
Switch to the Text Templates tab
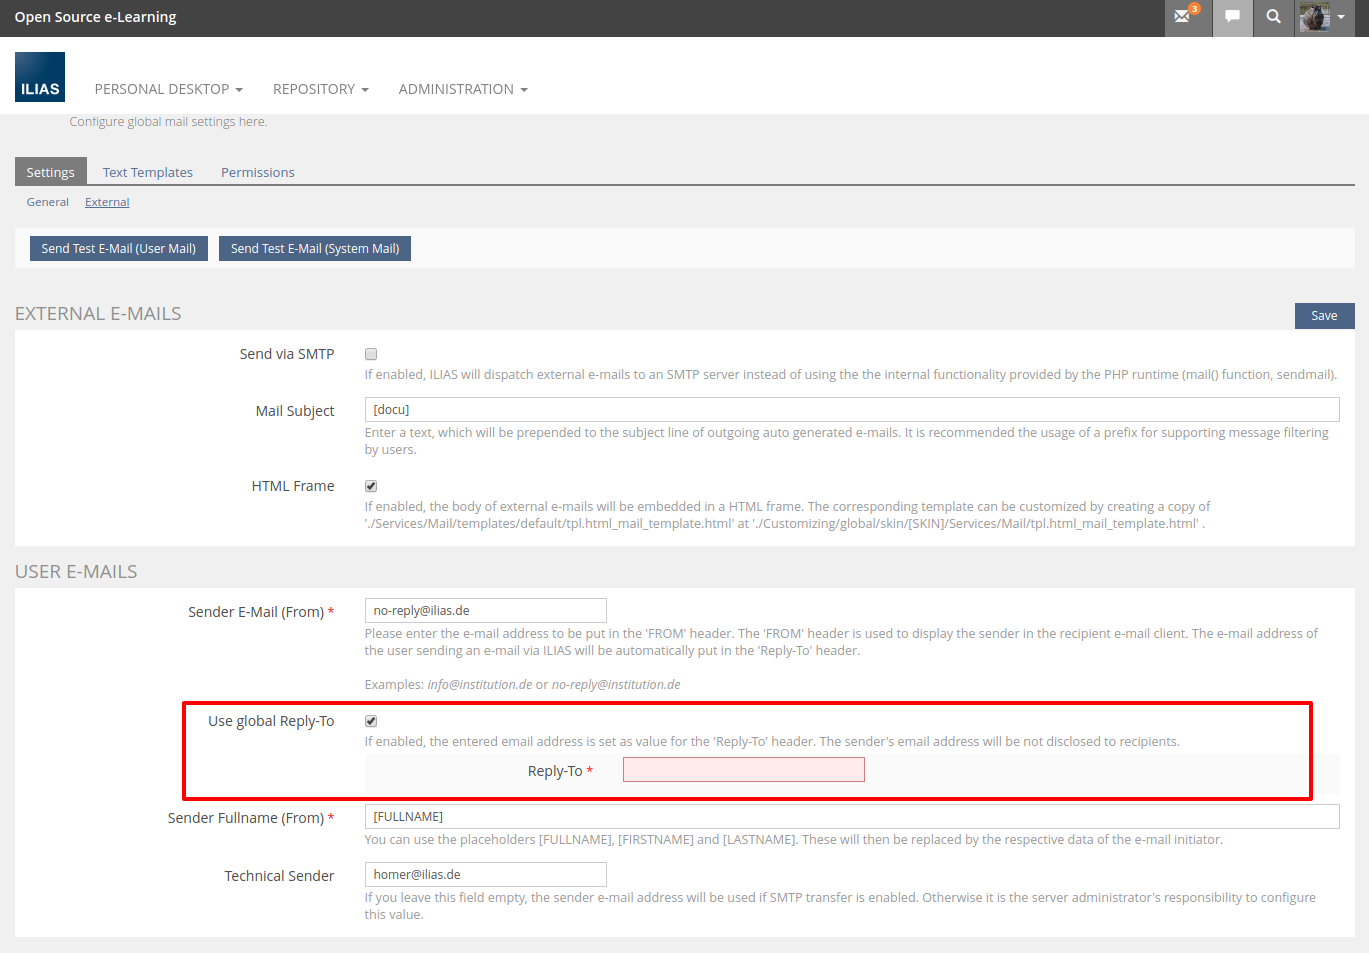coord(148,172)
